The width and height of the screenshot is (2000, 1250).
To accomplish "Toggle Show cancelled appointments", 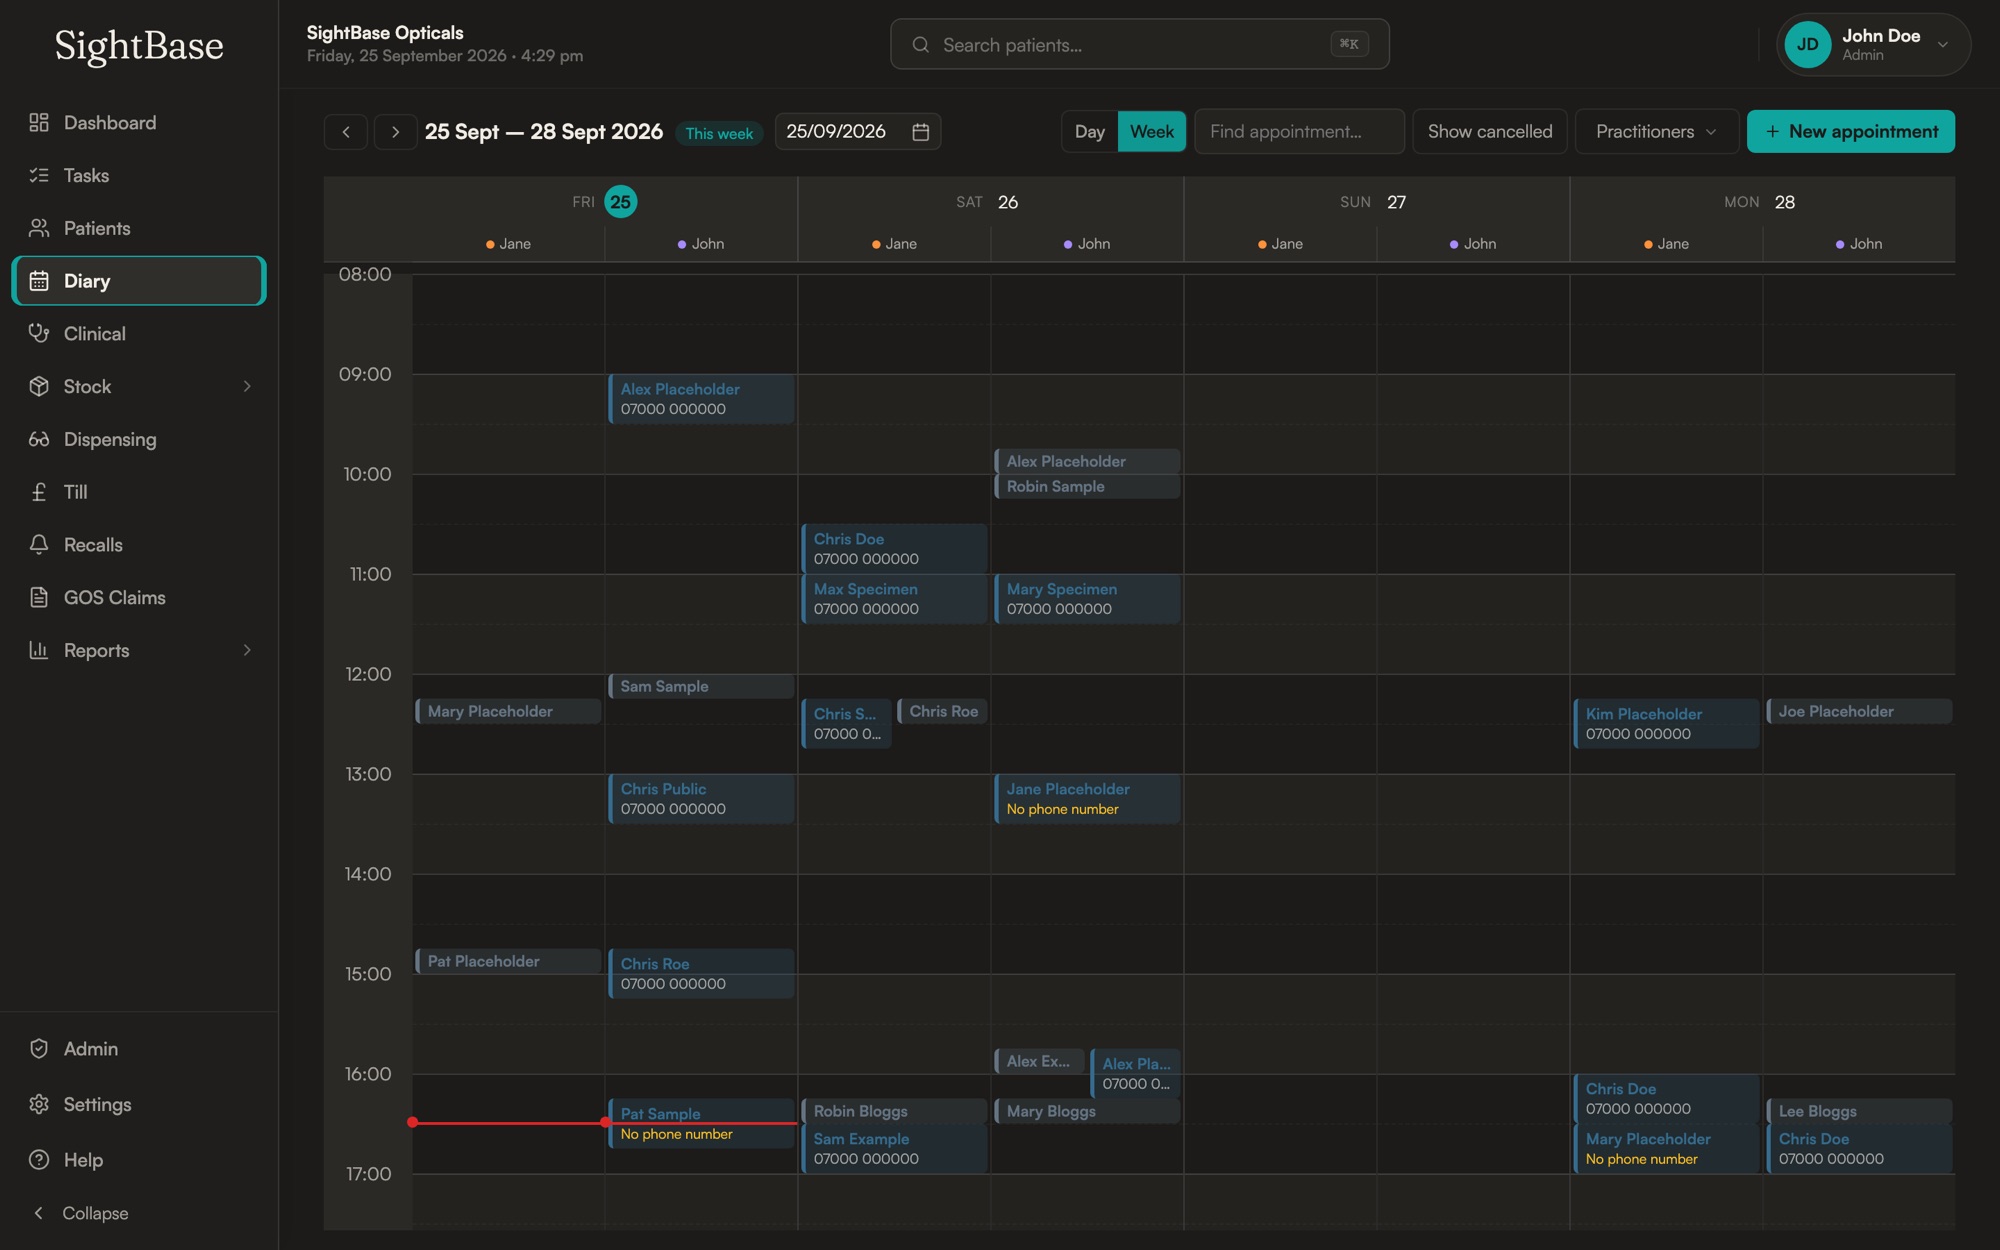I will 1490,131.
